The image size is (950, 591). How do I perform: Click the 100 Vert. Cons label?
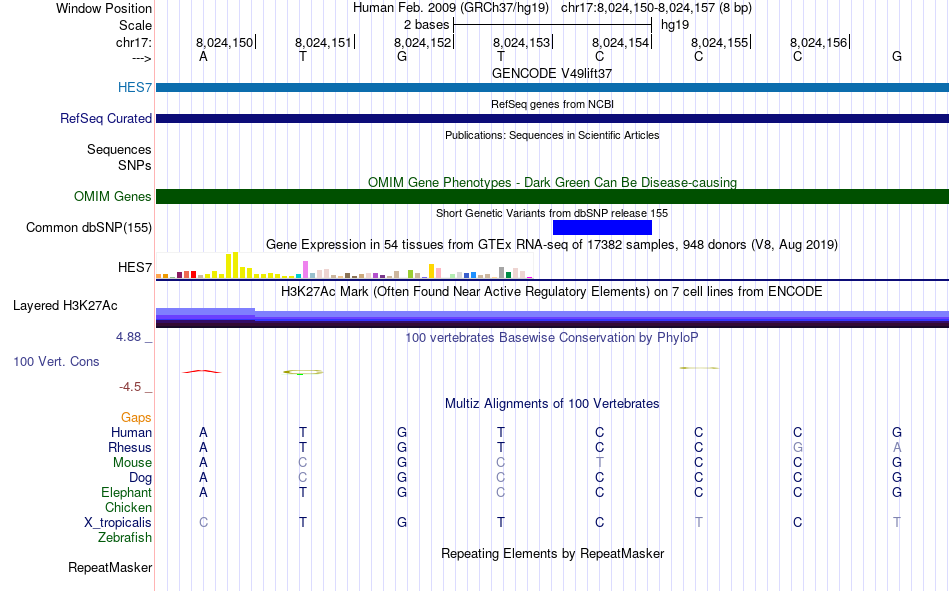[56, 361]
